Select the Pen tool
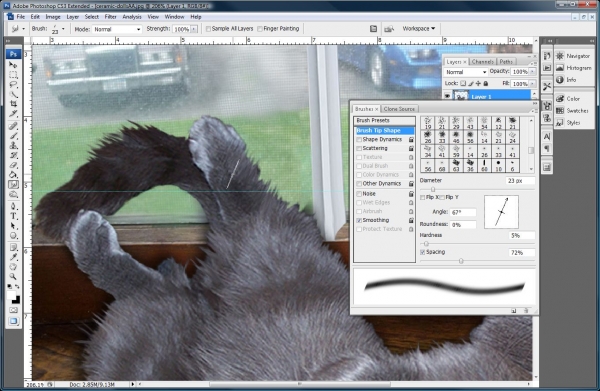Viewport: 600px width, 391px height. (13, 207)
